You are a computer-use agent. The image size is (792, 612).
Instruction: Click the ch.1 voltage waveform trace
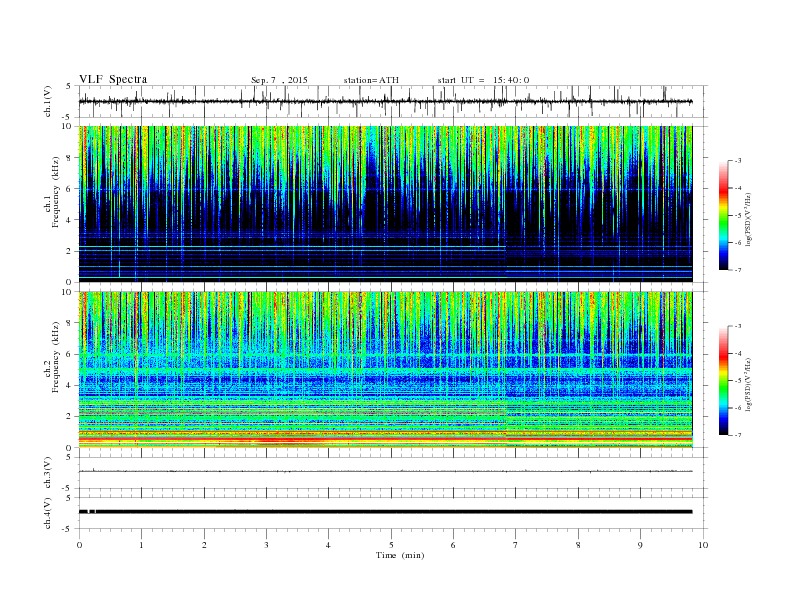(x=385, y=101)
